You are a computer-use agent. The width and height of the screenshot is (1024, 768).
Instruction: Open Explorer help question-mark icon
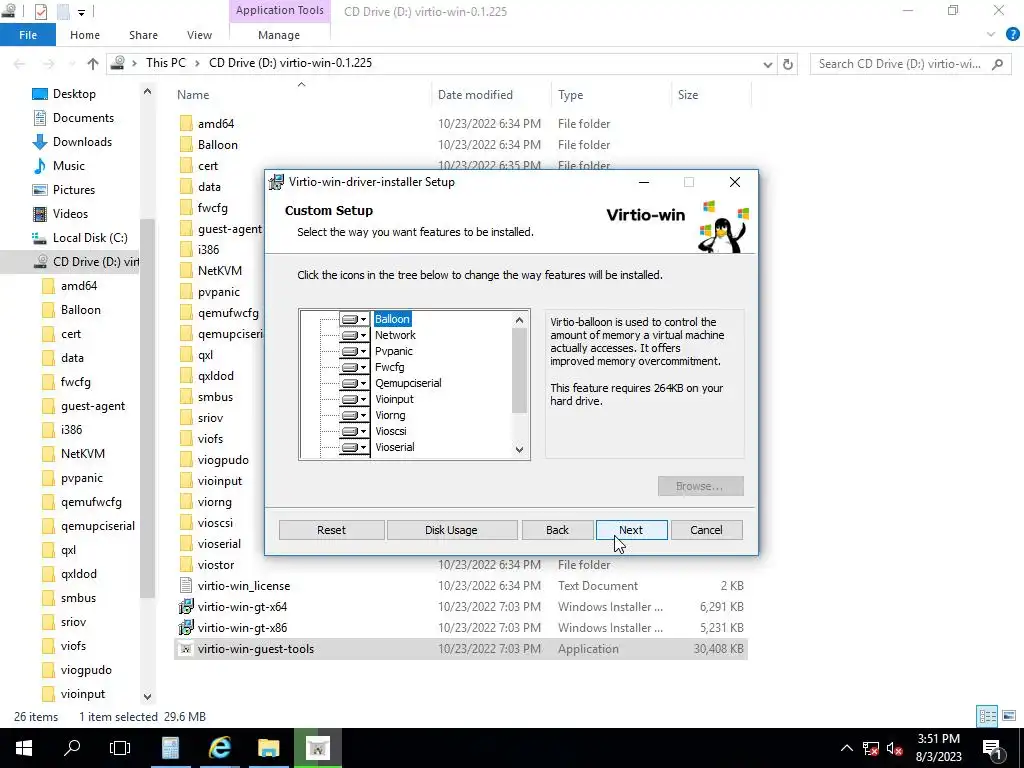pos(1012,35)
